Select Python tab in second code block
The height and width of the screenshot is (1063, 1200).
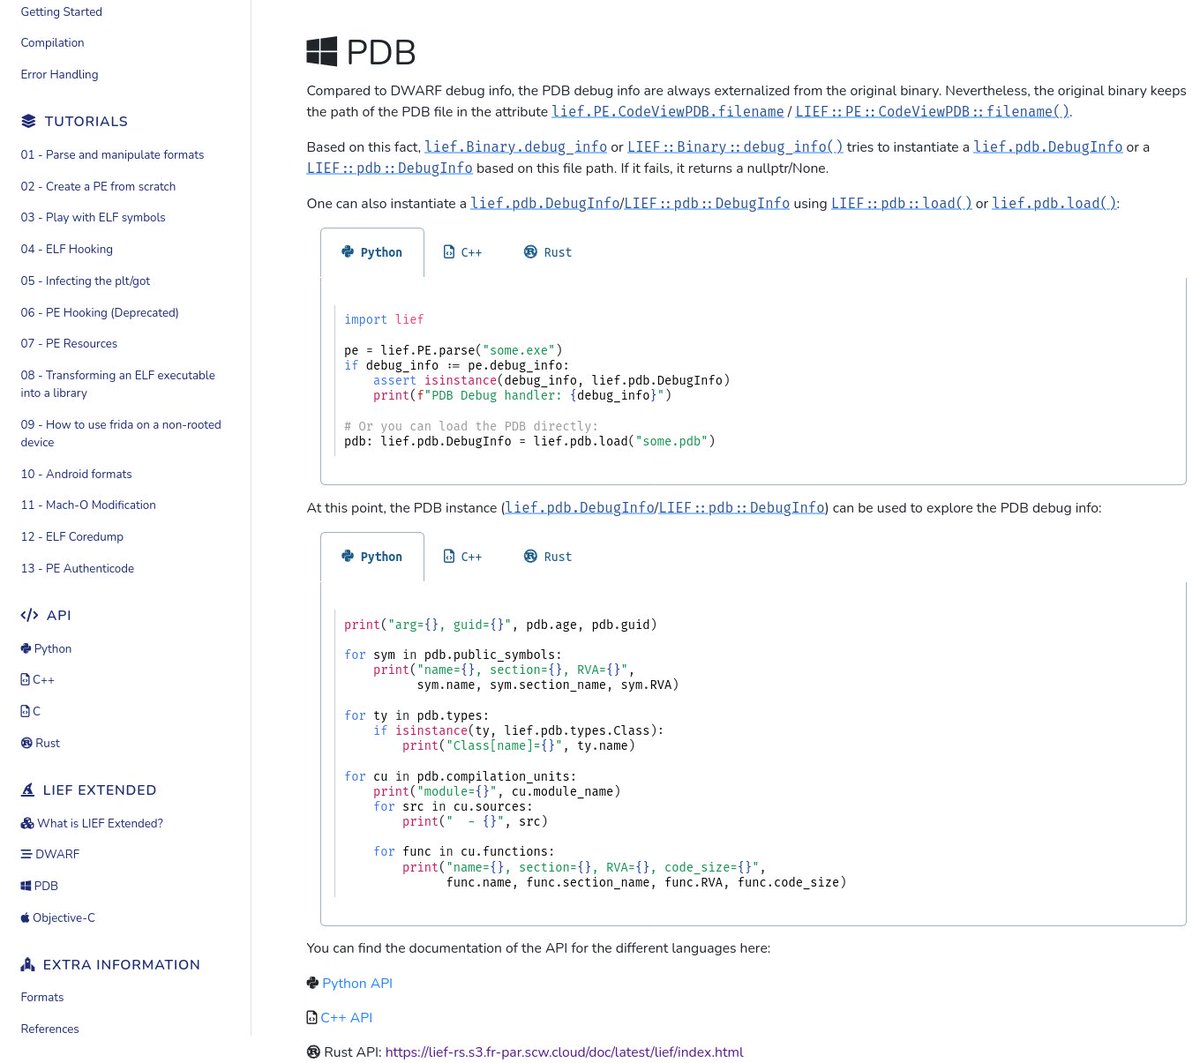372,556
